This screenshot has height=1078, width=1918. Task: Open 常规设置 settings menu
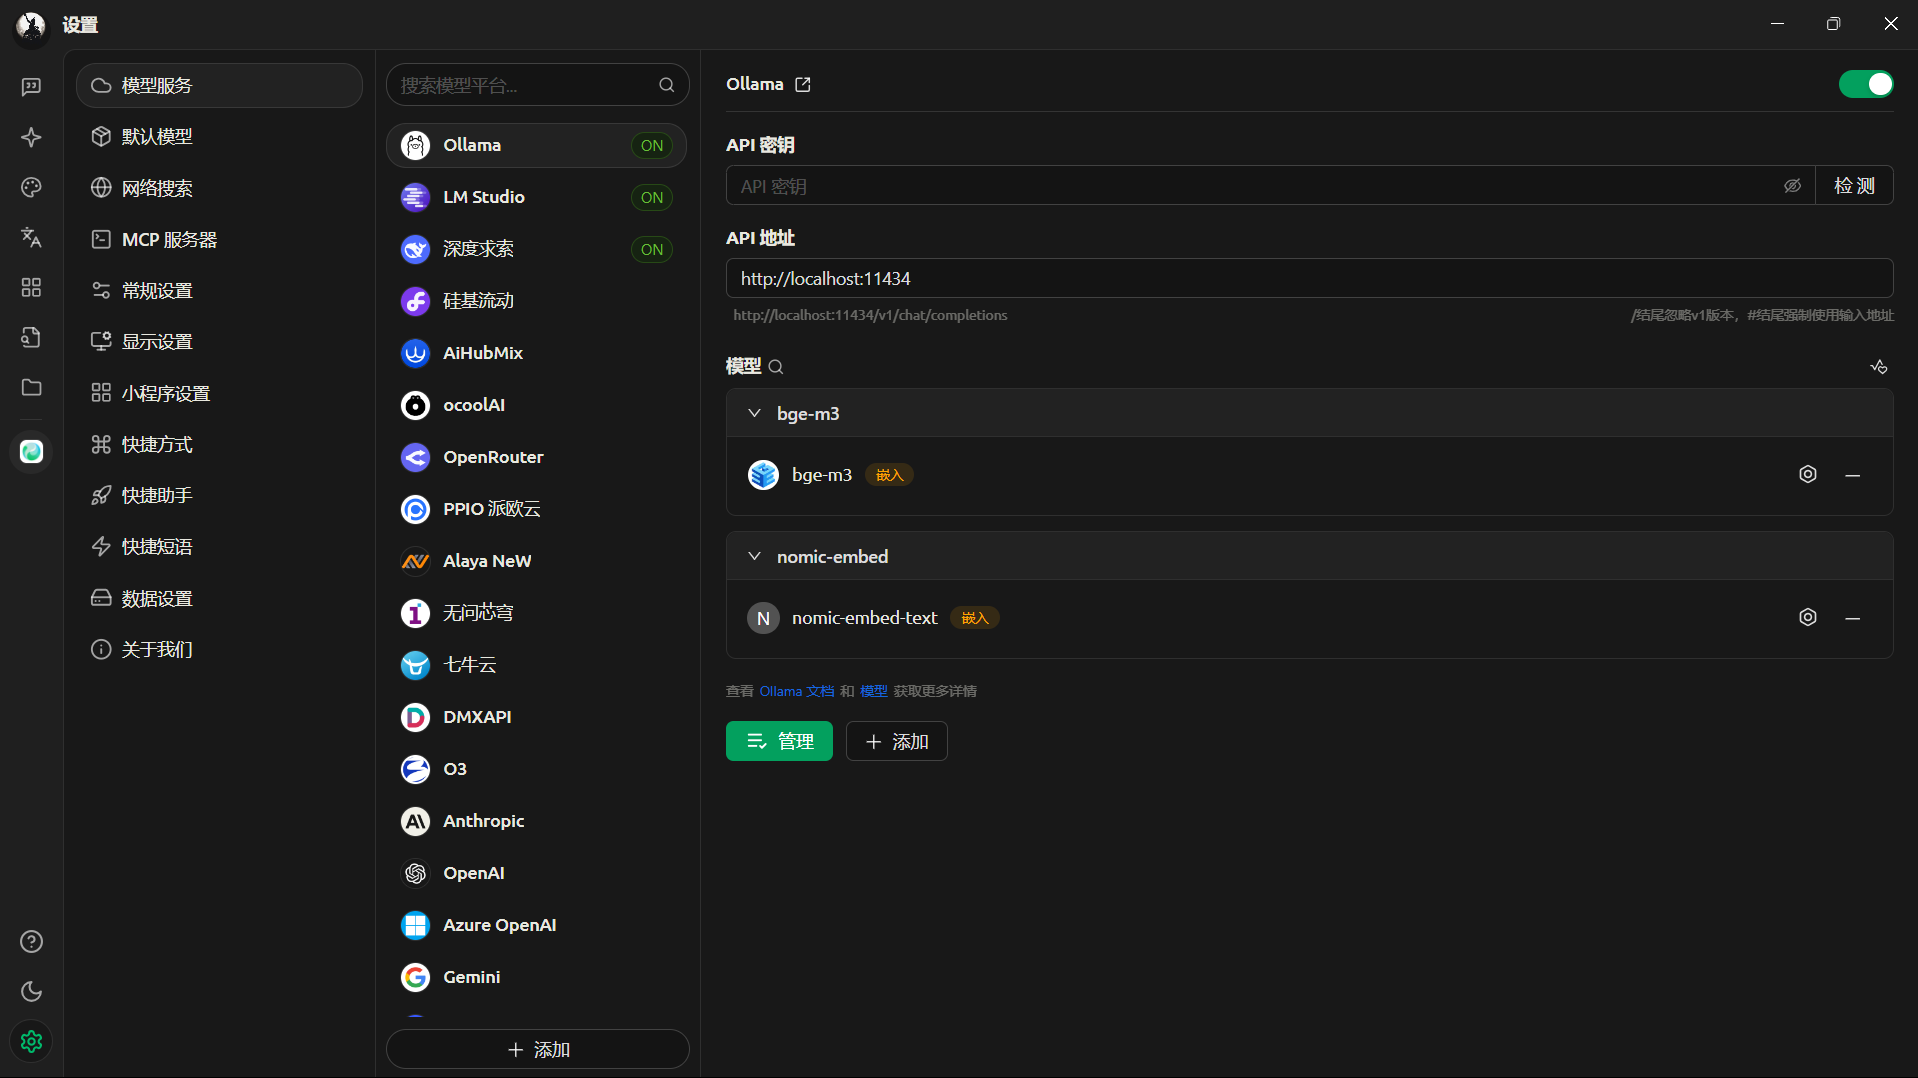coord(219,291)
